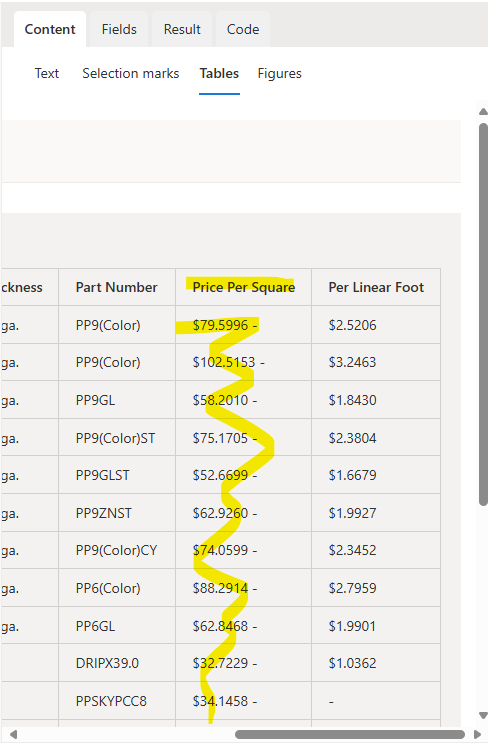Image resolution: width=488 pixels, height=744 pixels.
Task: Click the PPSKYPCC8 table cell
Action: (117, 701)
